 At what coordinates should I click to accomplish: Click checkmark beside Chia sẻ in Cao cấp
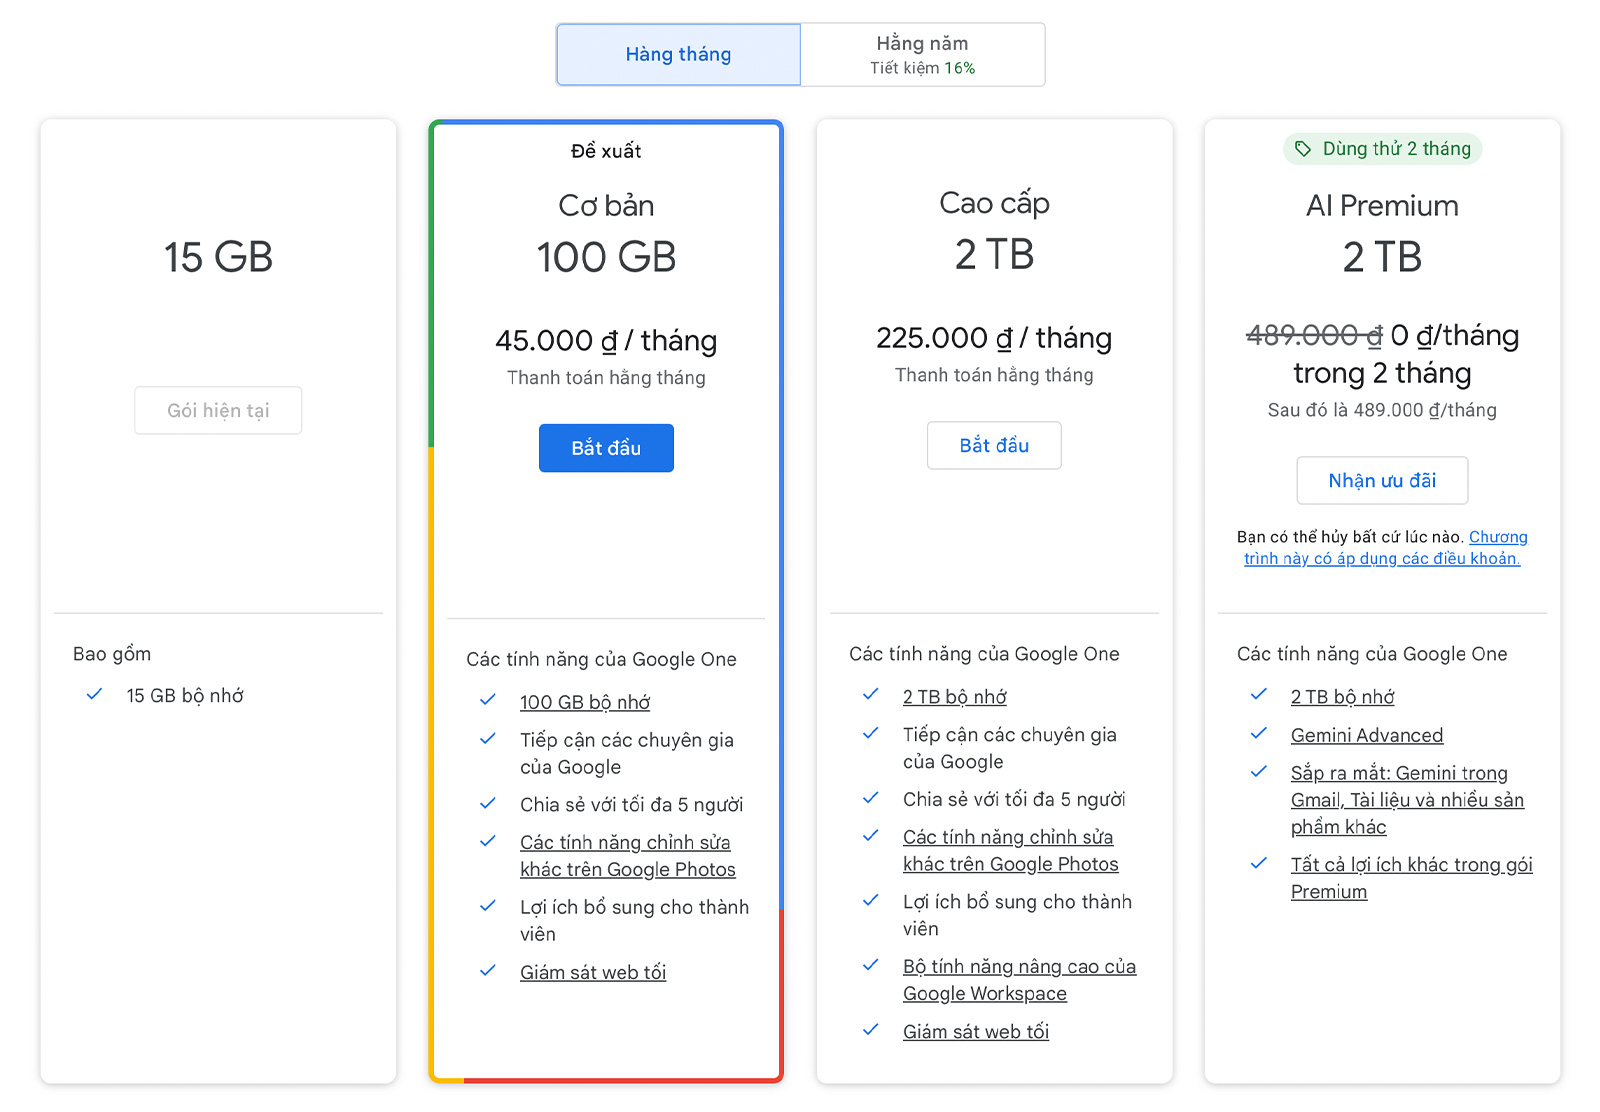[871, 797]
